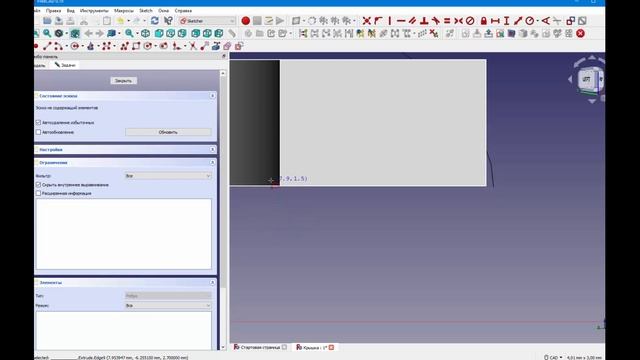Select the polyline tool

[124, 46]
